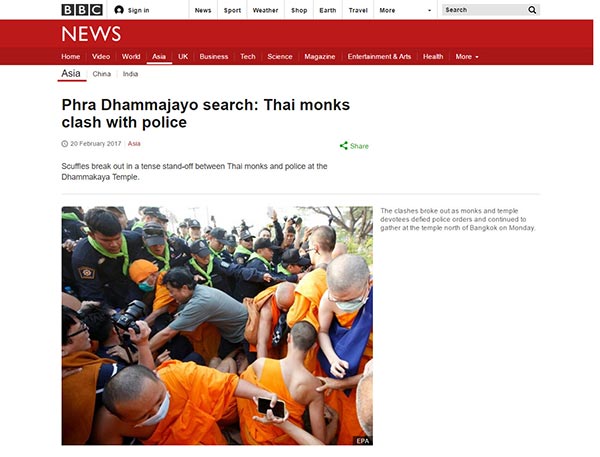Open the Health news section
This screenshot has height=457, width=600.
[x=433, y=57]
